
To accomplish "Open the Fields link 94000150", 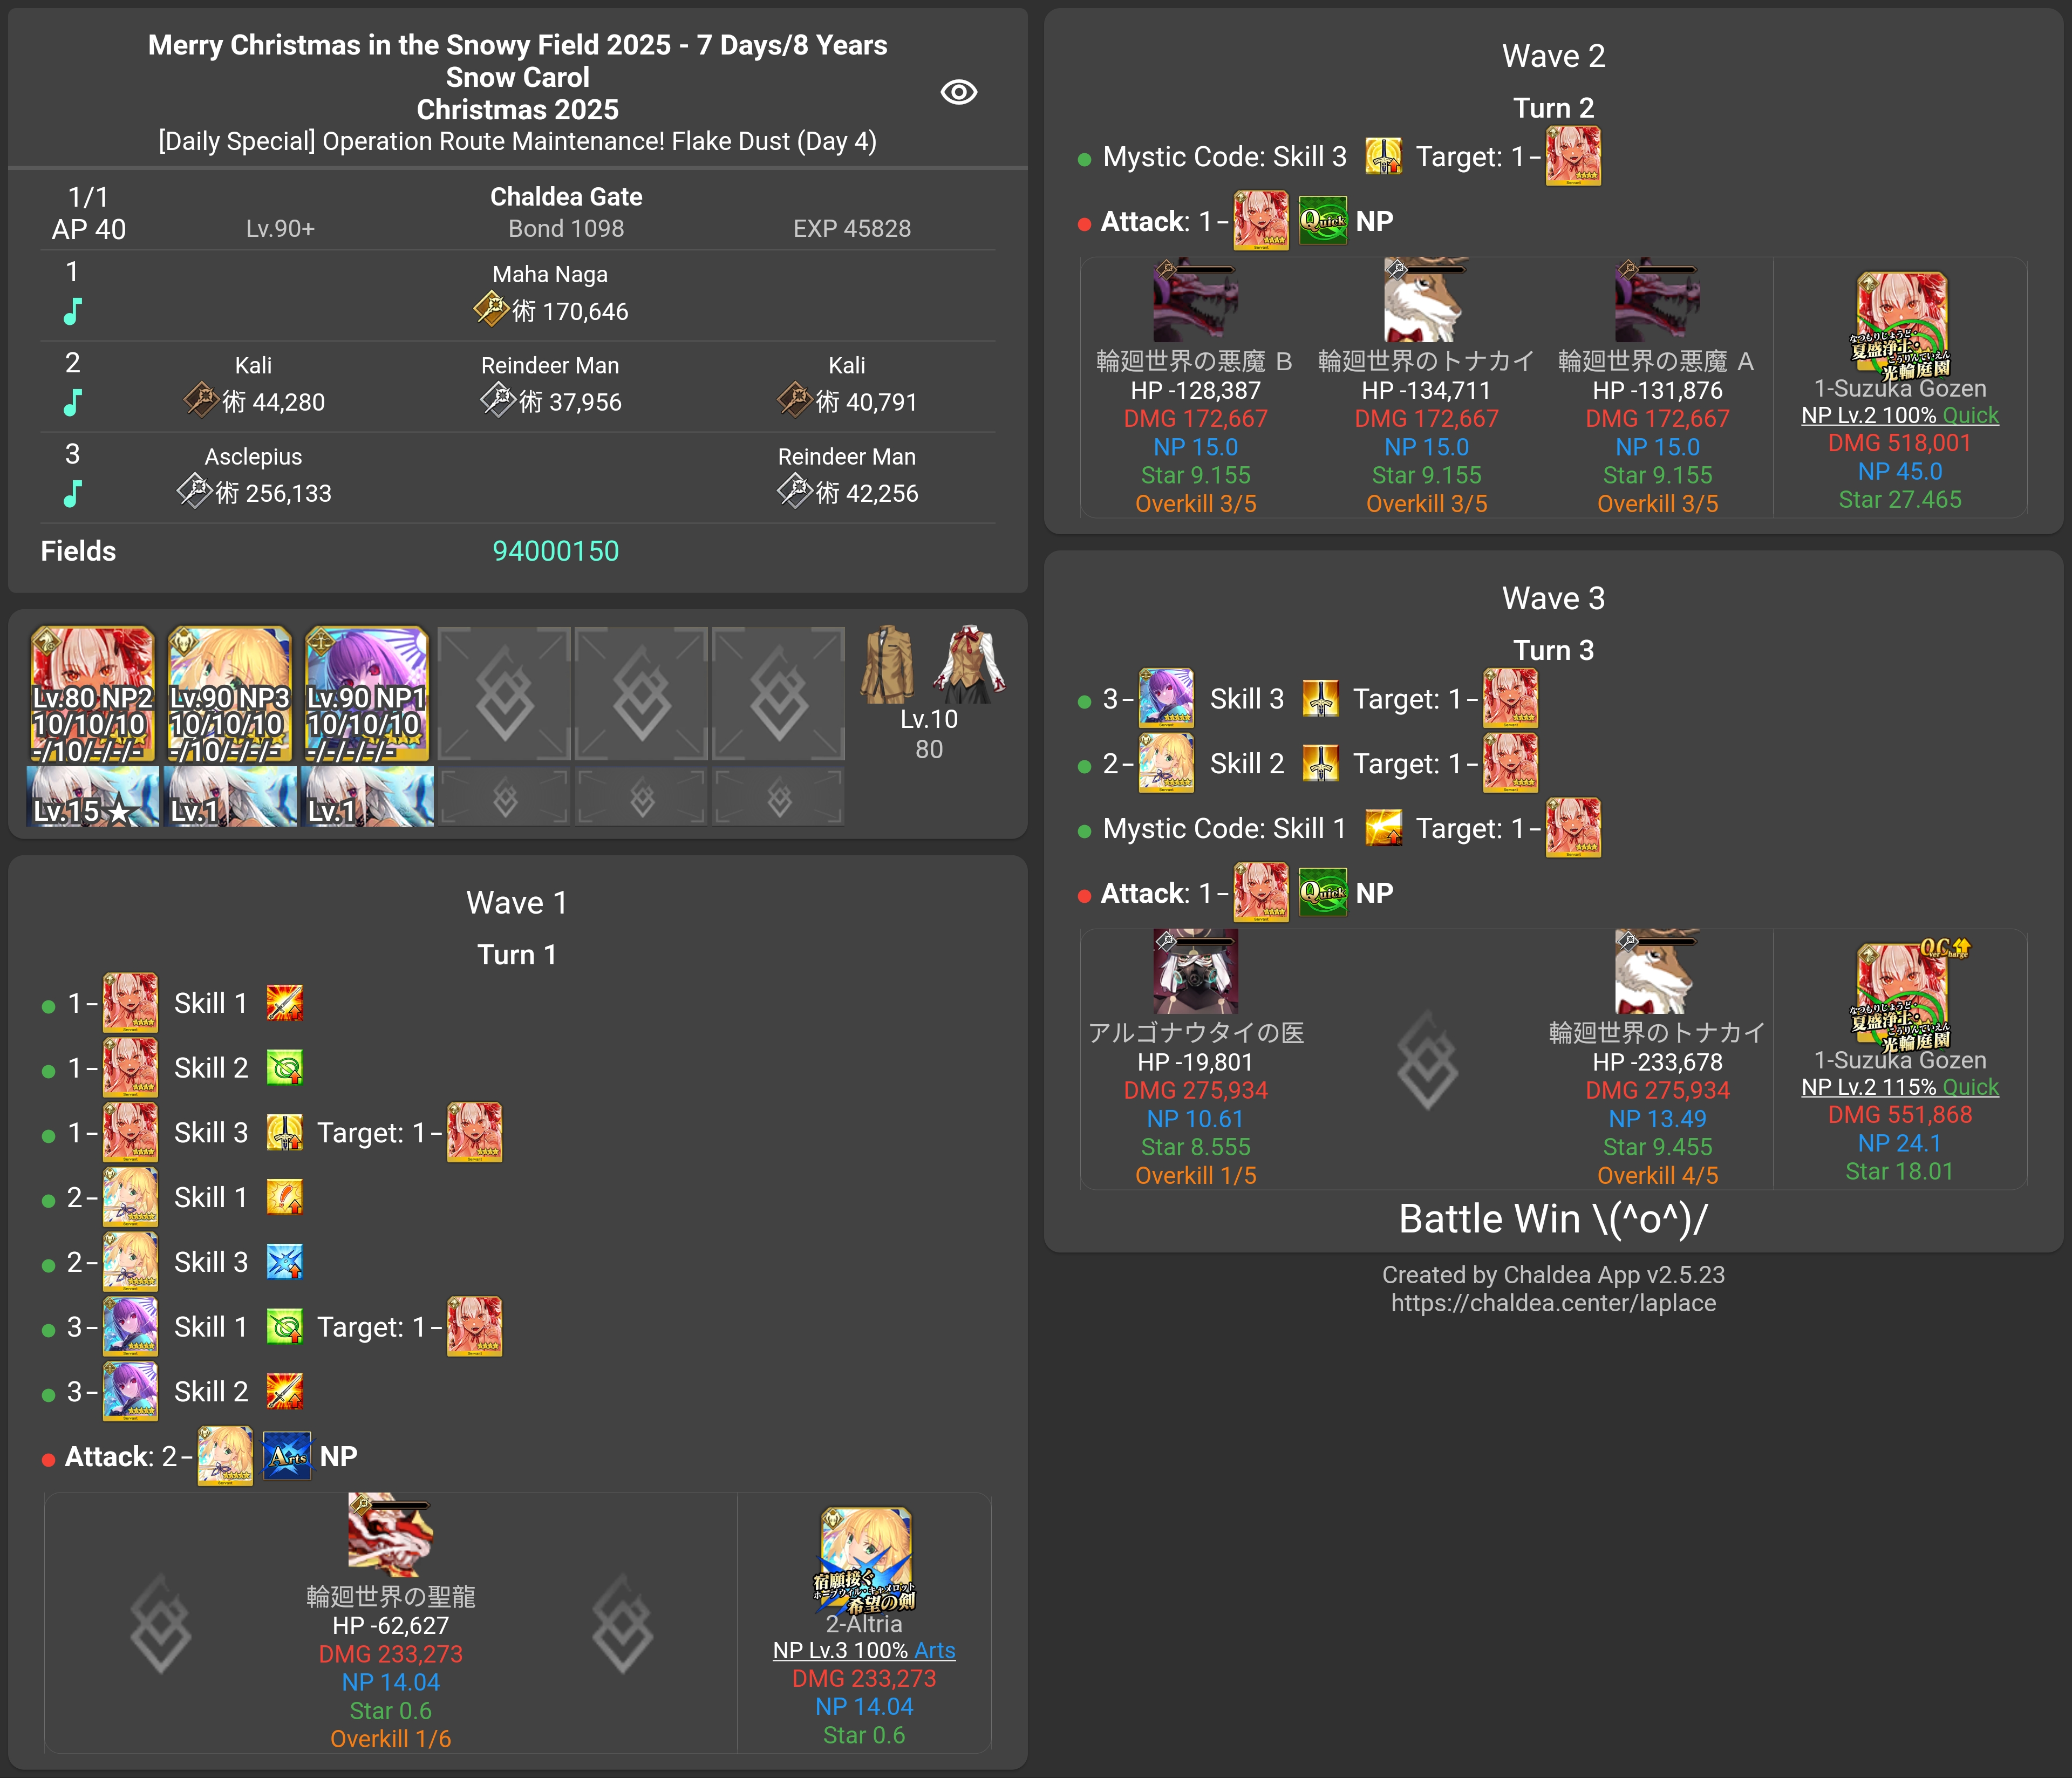I will click(555, 551).
